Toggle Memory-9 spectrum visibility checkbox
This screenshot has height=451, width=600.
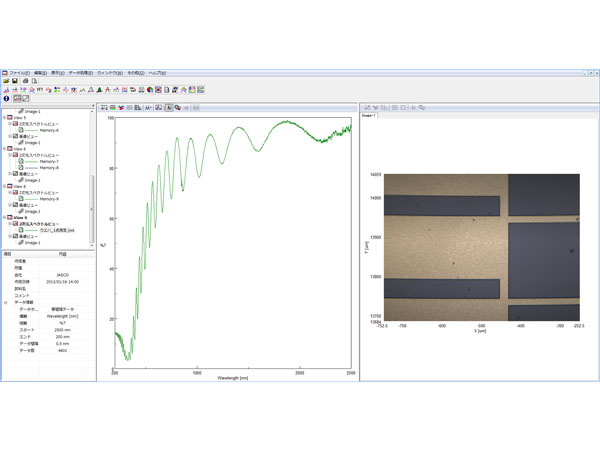pos(21,199)
